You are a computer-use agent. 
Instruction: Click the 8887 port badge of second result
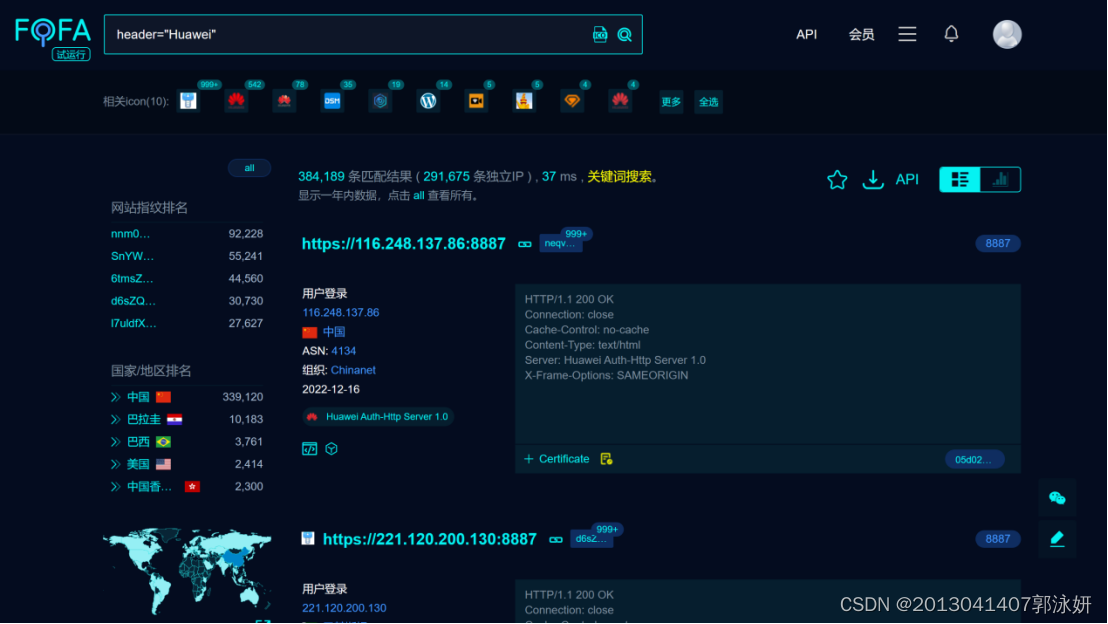point(998,539)
